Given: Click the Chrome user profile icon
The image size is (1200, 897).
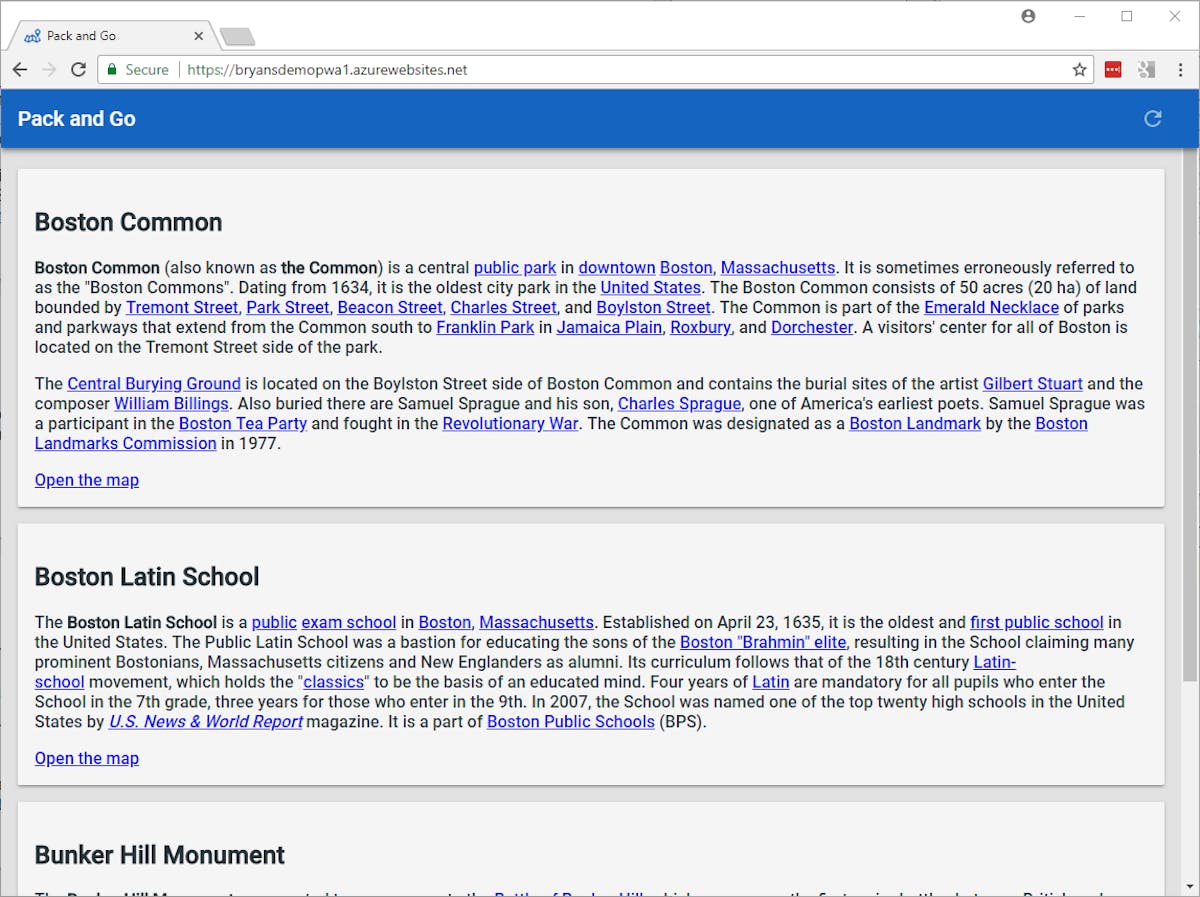Looking at the screenshot, I should coord(1028,16).
